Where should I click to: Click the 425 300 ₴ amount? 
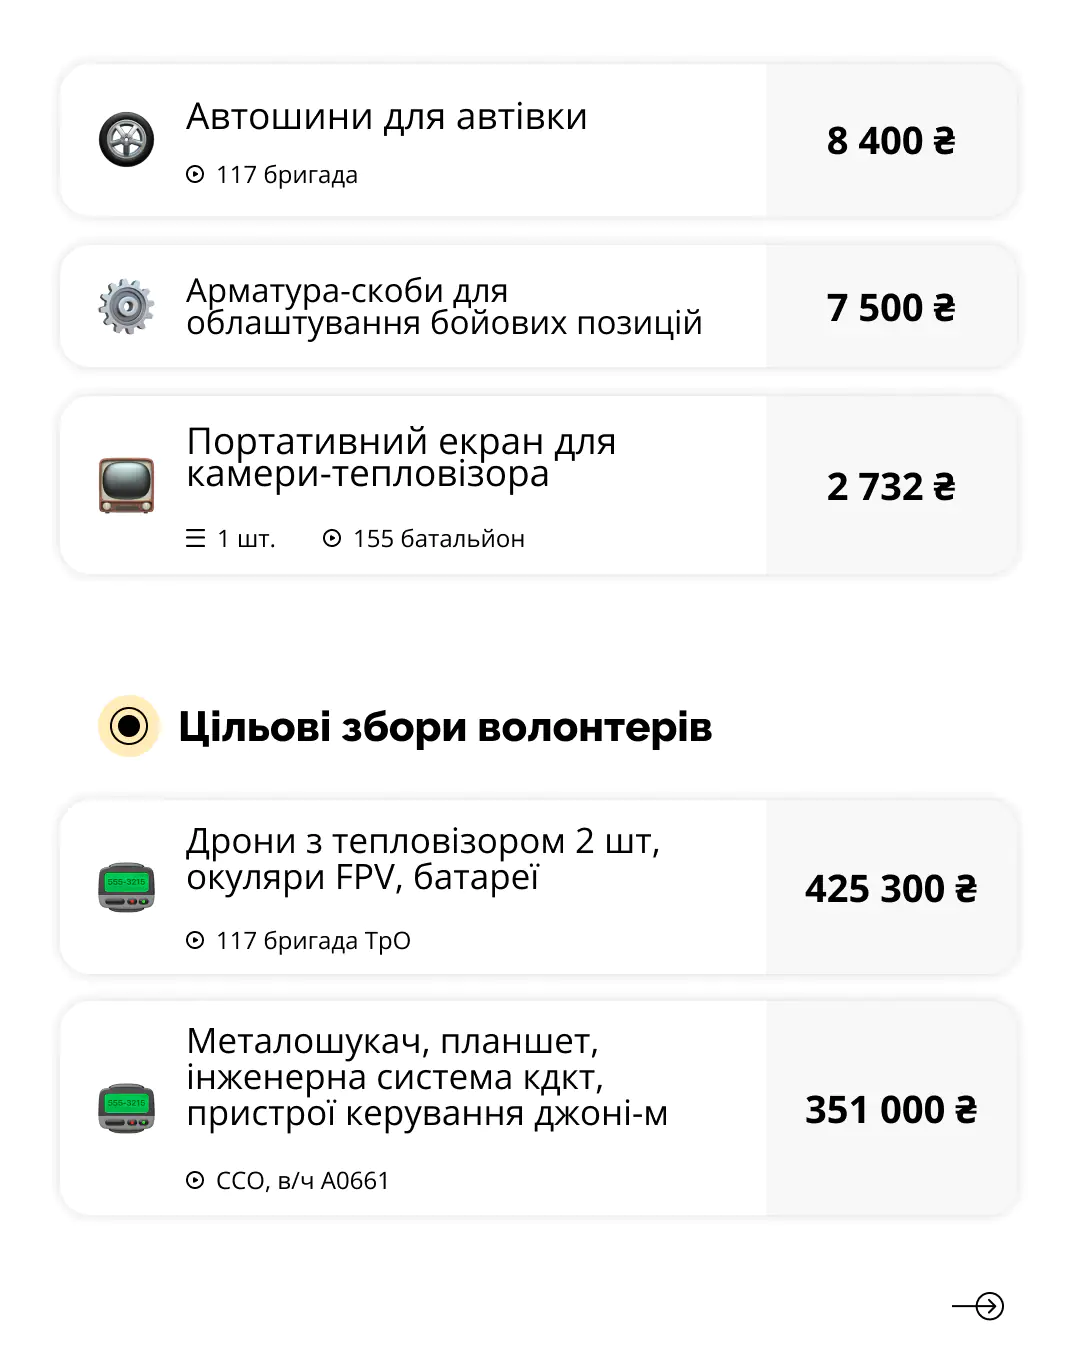pos(891,889)
